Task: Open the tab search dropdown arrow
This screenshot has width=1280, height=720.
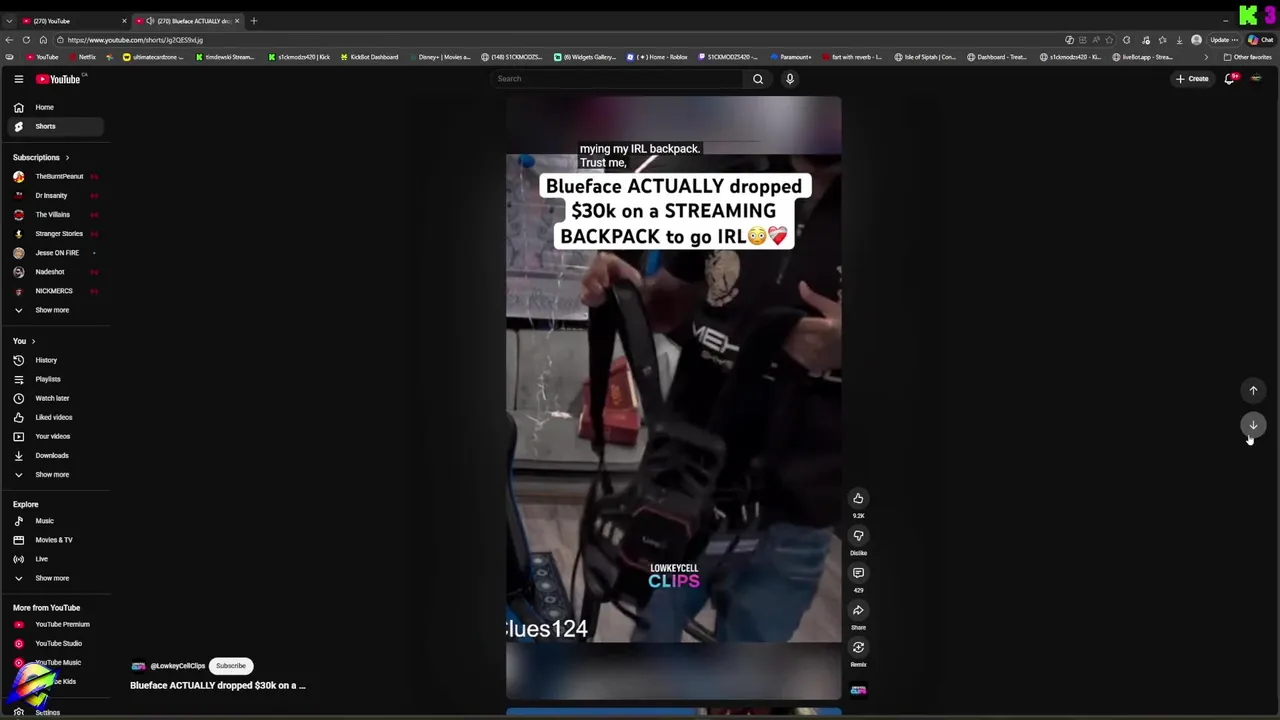Action: point(9,21)
